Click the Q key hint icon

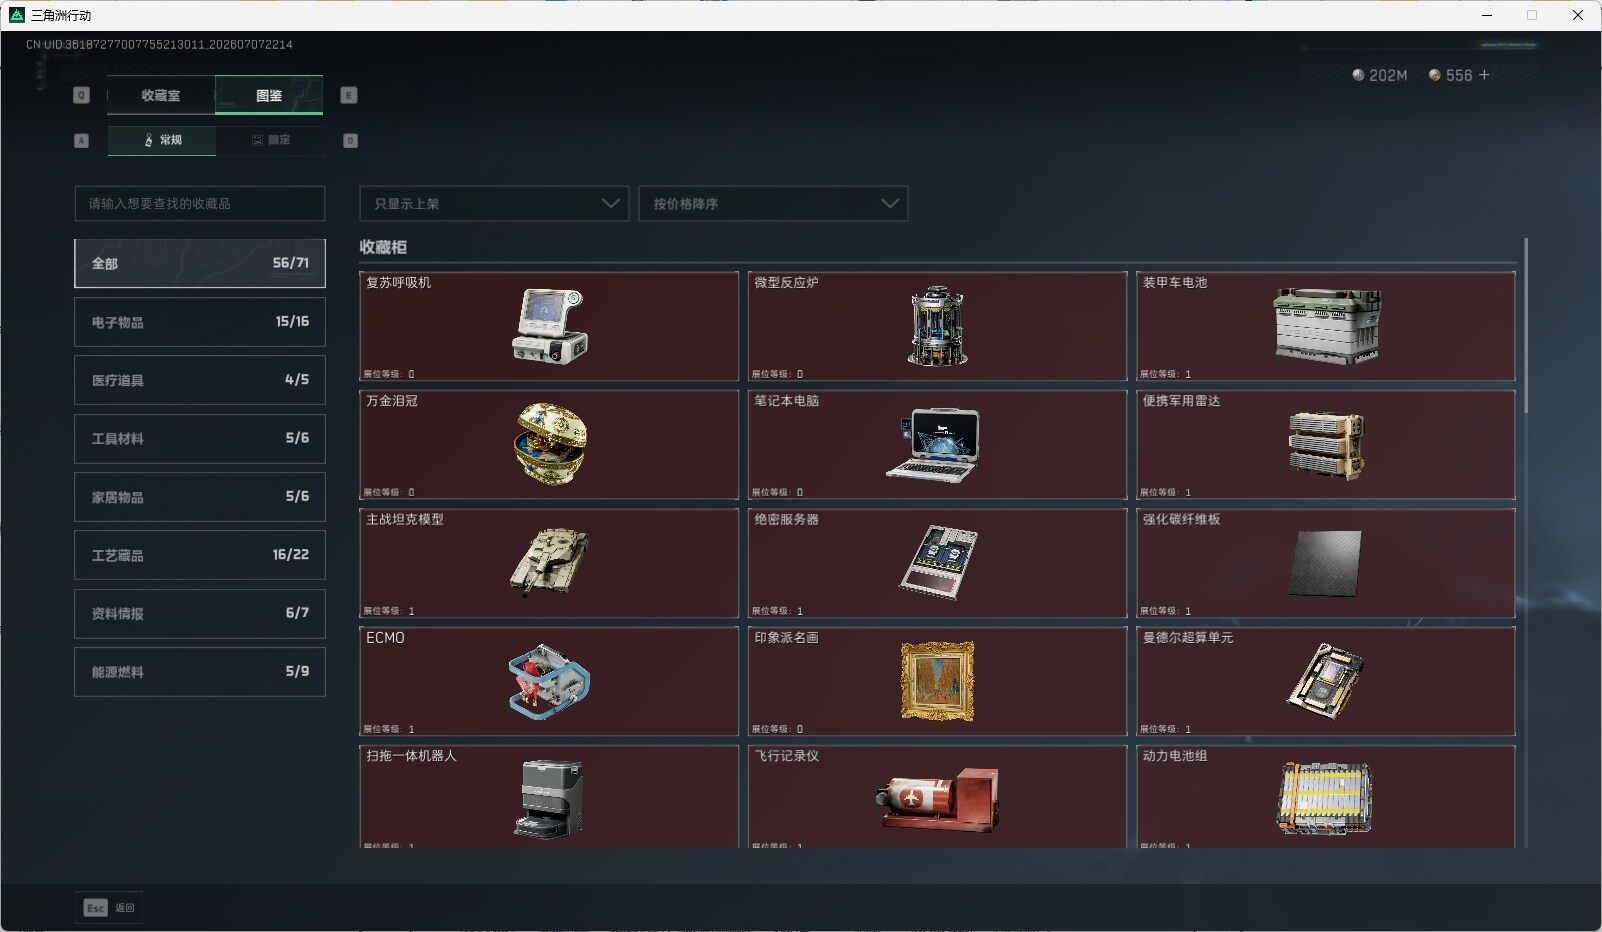coord(82,95)
